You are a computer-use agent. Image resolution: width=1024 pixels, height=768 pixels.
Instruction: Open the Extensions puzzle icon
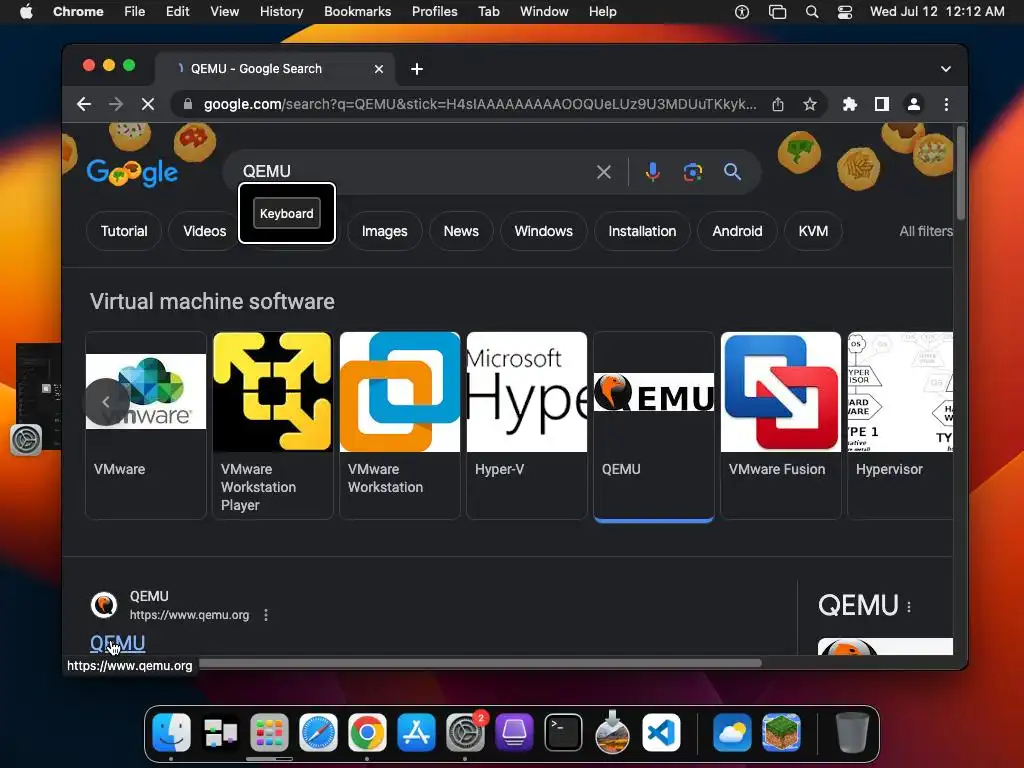[850, 104]
